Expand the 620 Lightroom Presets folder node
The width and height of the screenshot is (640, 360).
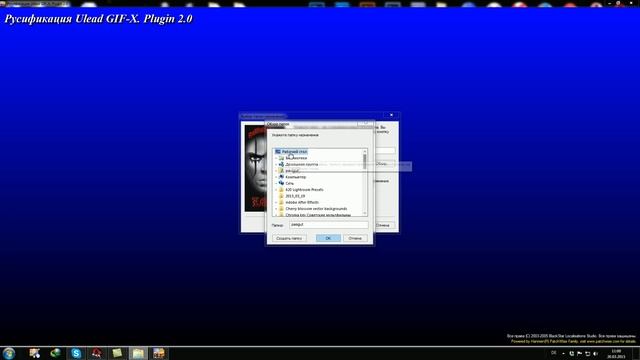tap(276, 189)
